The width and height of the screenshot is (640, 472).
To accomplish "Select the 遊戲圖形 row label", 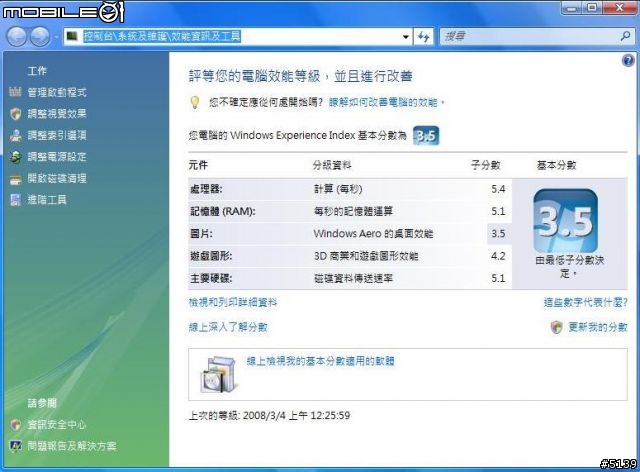I will (211, 256).
